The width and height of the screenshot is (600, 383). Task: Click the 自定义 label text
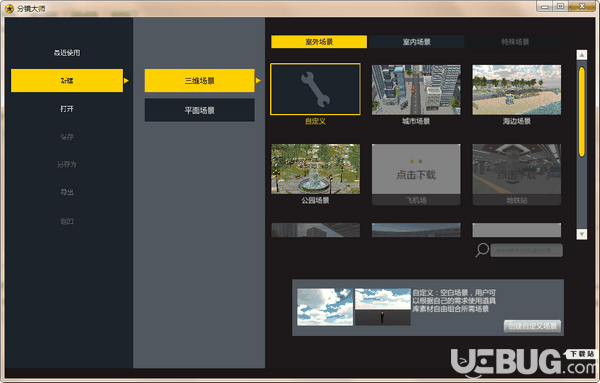point(315,121)
